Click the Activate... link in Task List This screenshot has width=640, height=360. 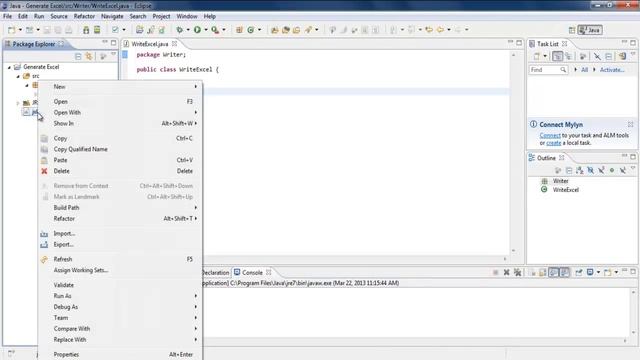pos(612,70)
